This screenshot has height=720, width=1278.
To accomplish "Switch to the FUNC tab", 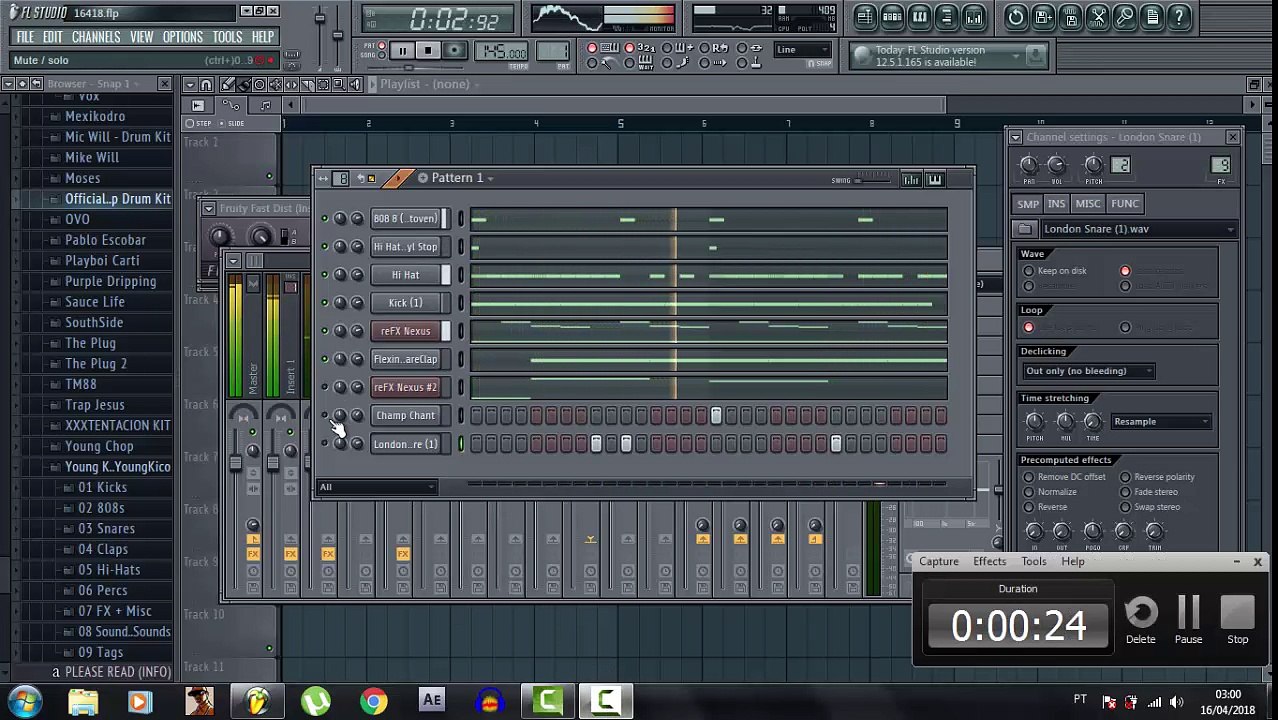I will click(1124, 204).
